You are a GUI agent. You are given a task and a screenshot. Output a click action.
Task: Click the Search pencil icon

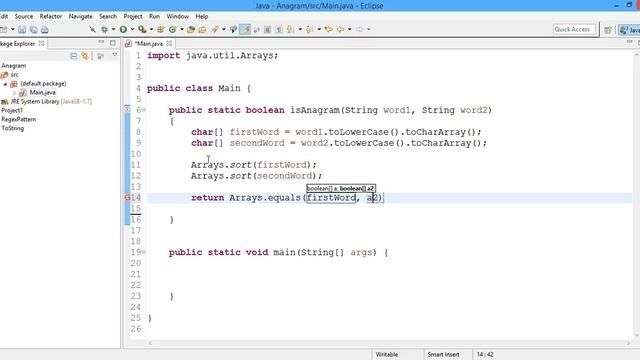pyautogui.click(x=215, y=29)
